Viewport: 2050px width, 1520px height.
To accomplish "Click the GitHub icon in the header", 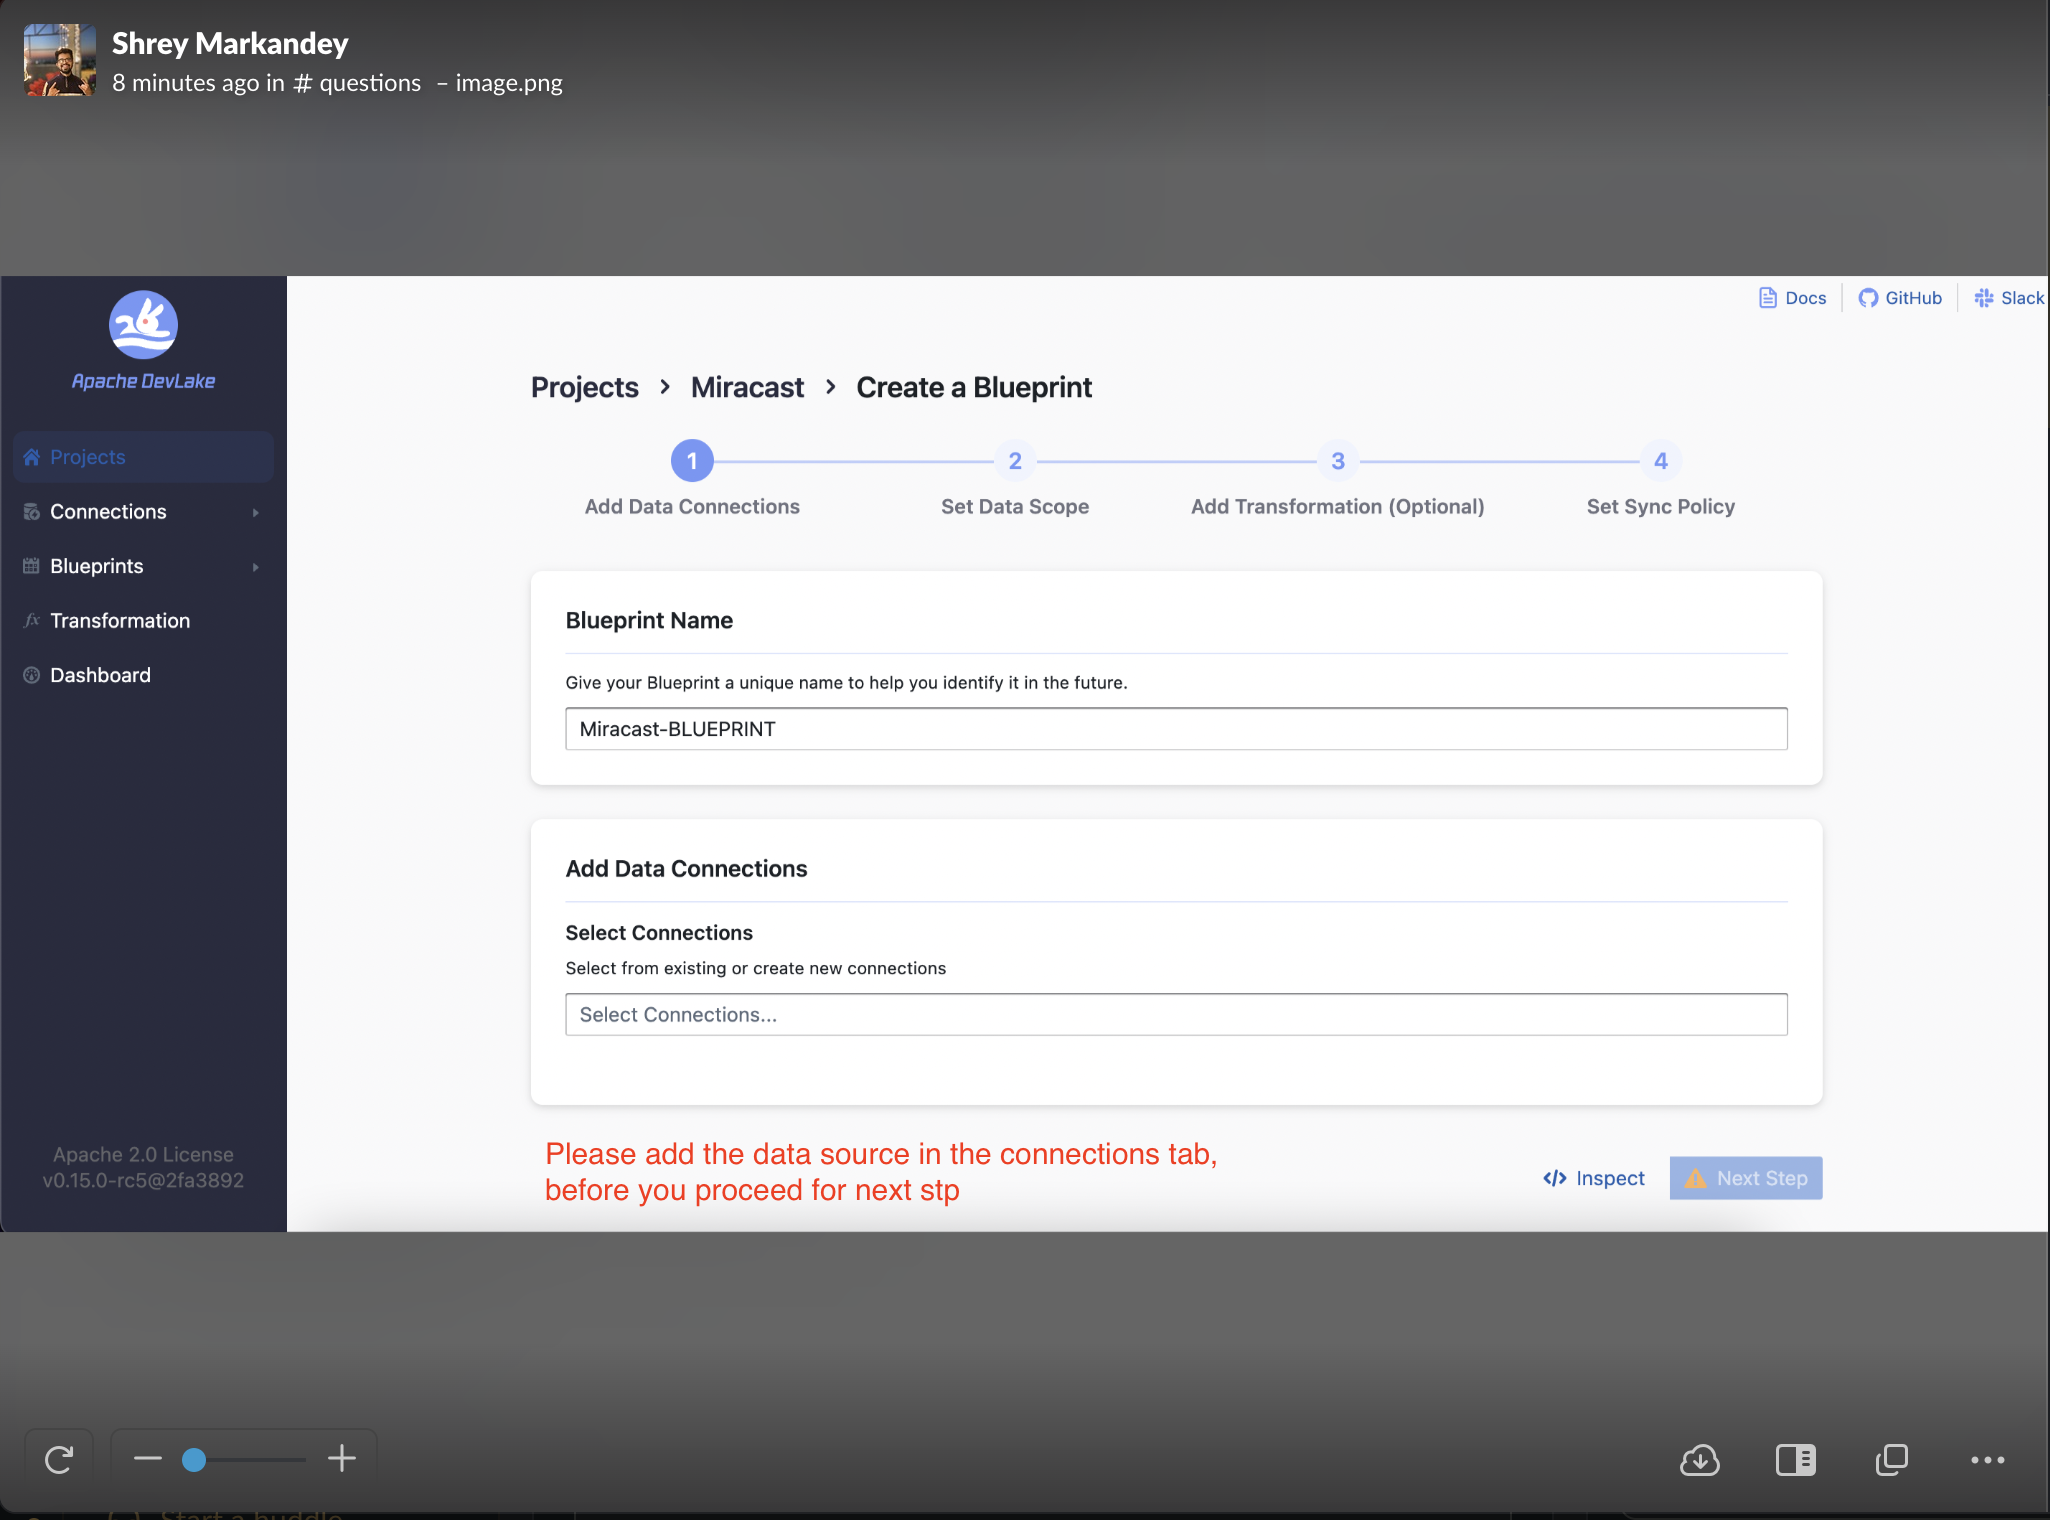I will 1868,298.
